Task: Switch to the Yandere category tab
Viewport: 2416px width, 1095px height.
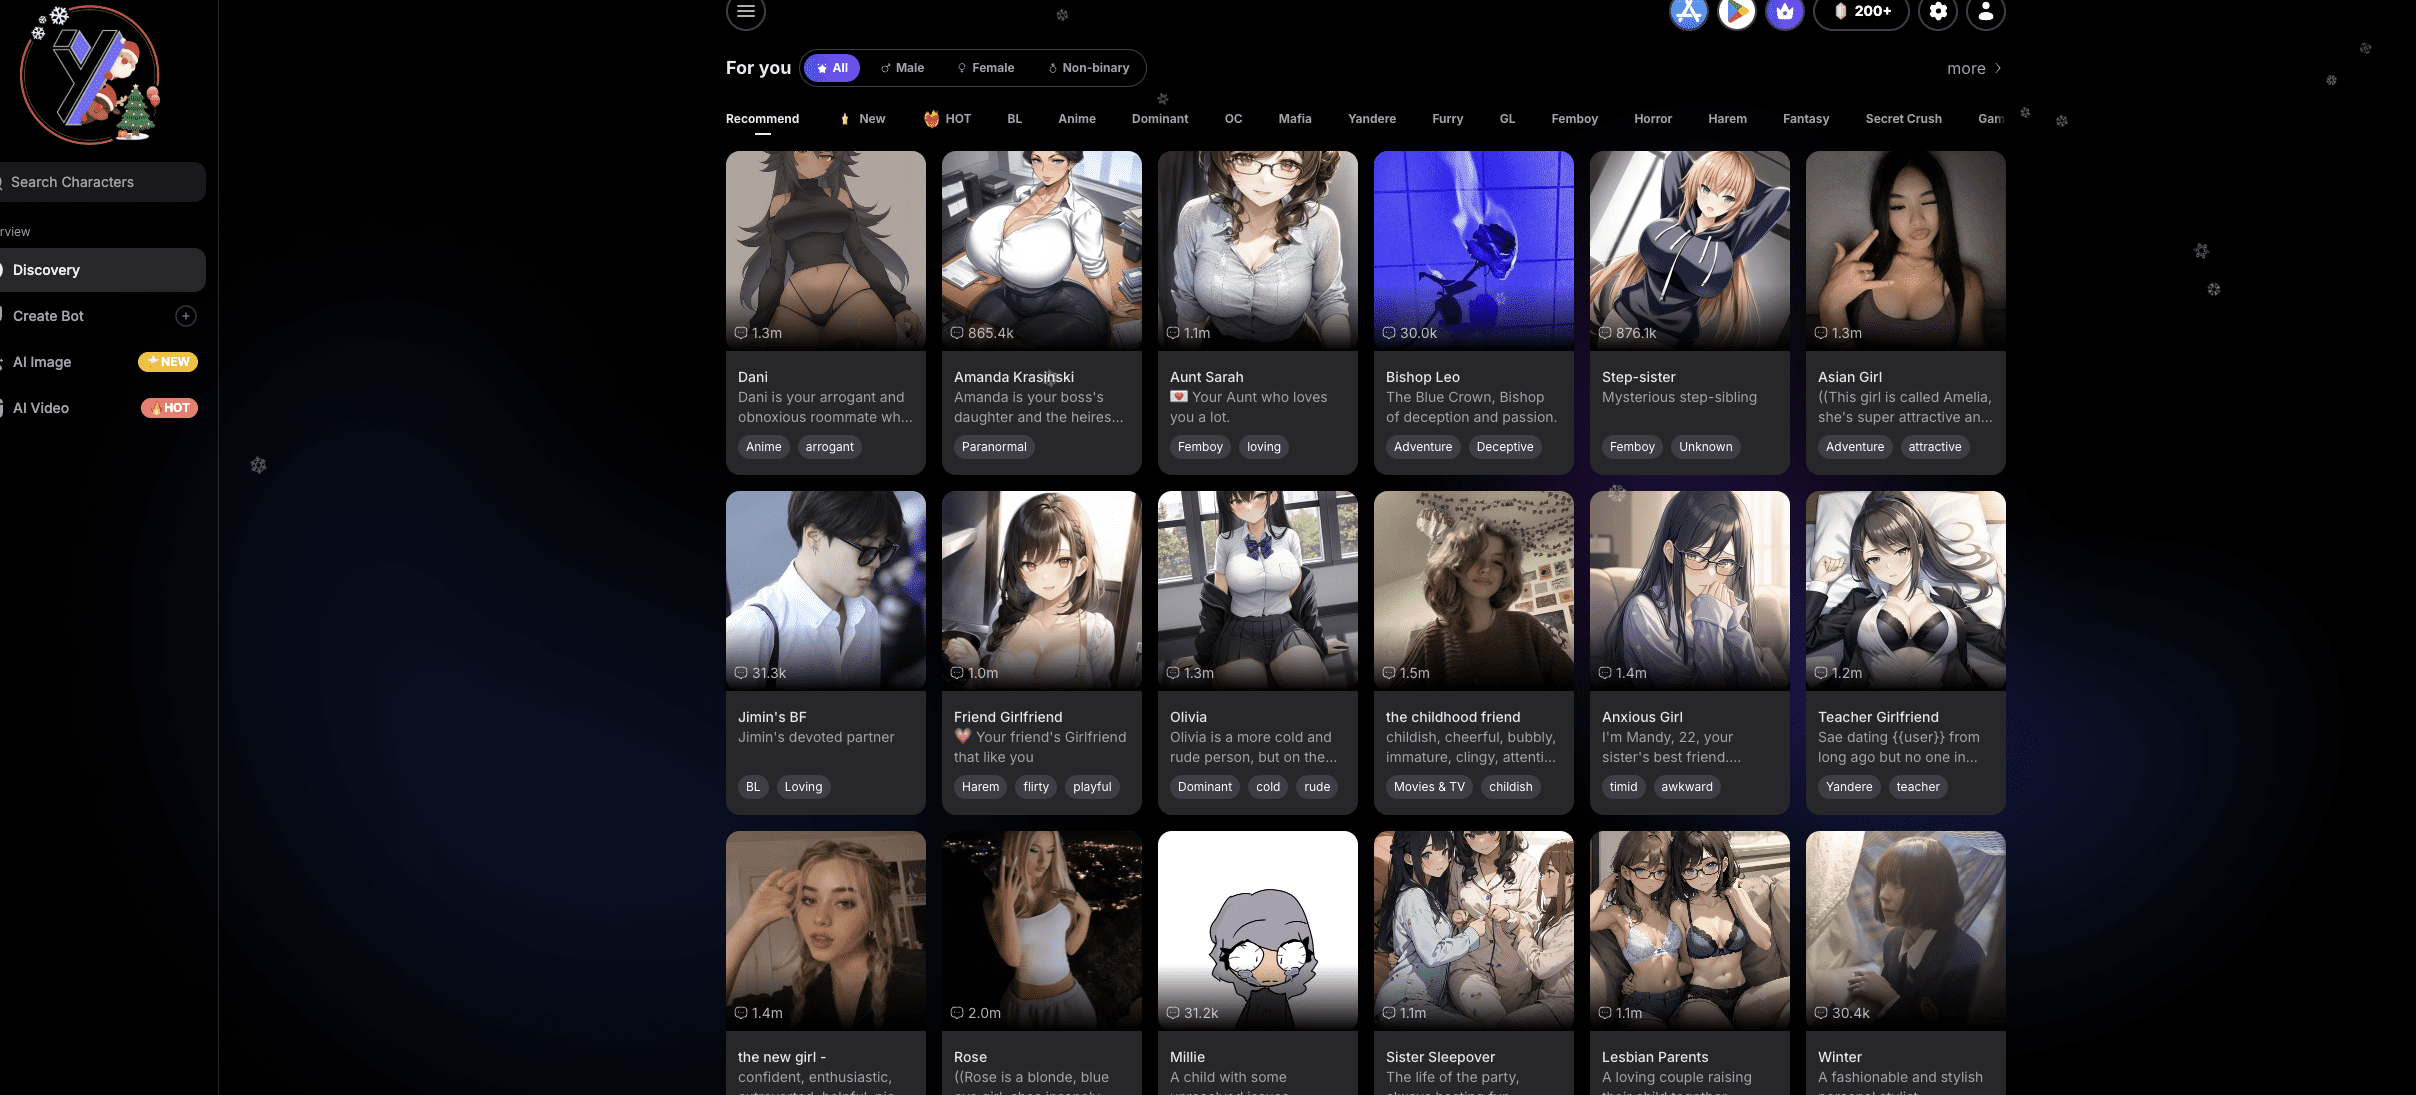Action: [1371, 119]
